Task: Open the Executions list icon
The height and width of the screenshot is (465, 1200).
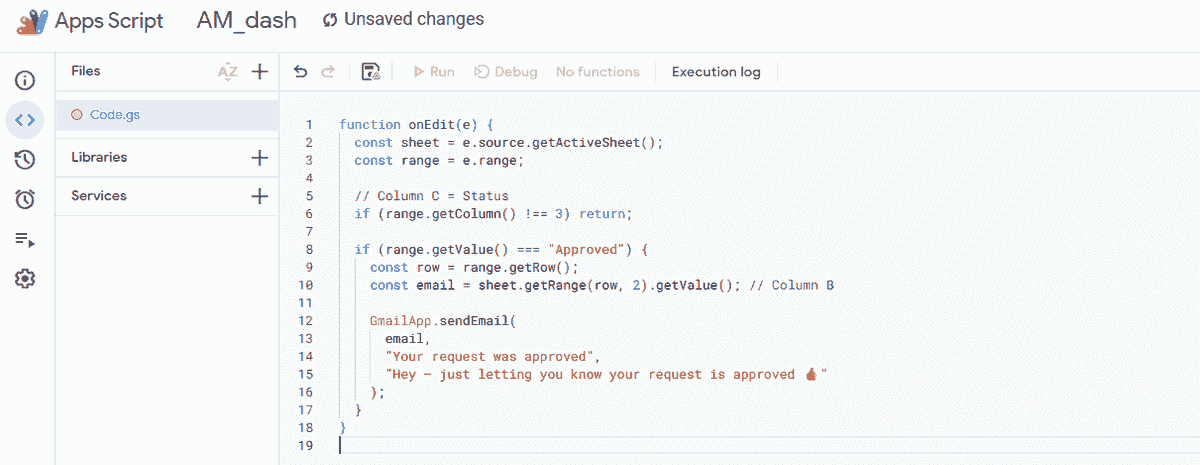Action: (26, 239)
